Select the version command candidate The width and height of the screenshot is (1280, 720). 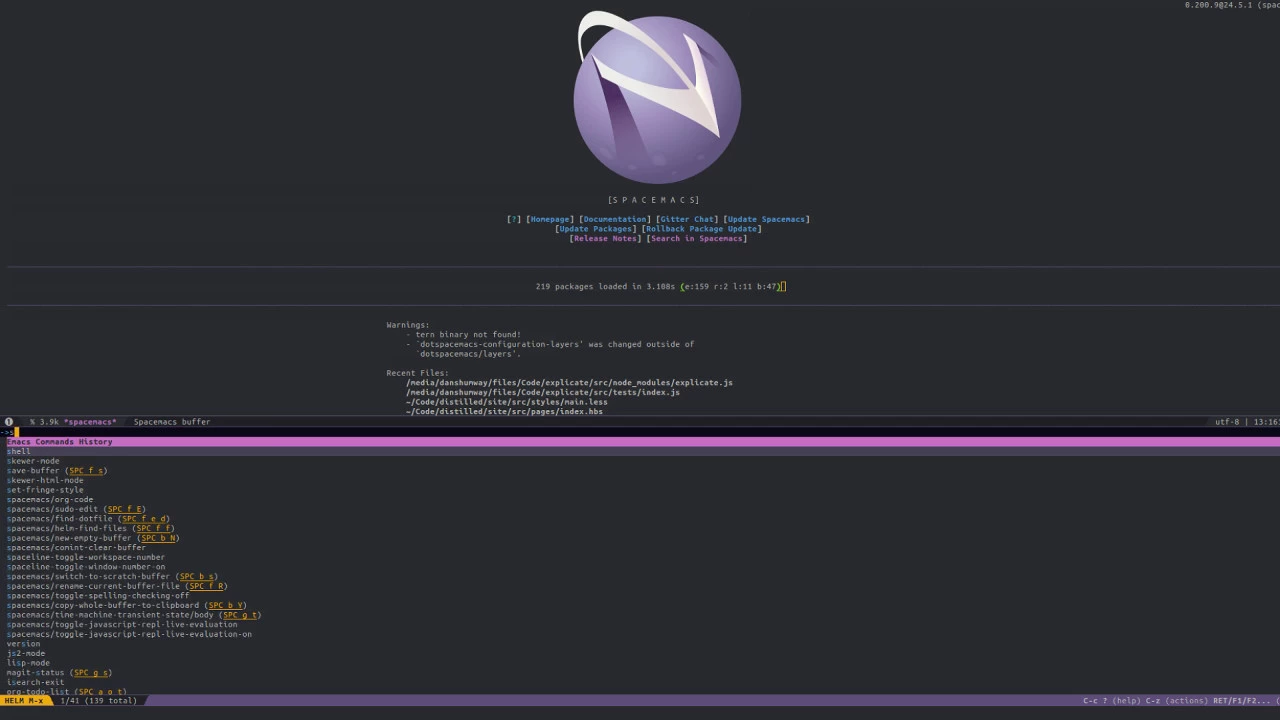tap(23, 644)
